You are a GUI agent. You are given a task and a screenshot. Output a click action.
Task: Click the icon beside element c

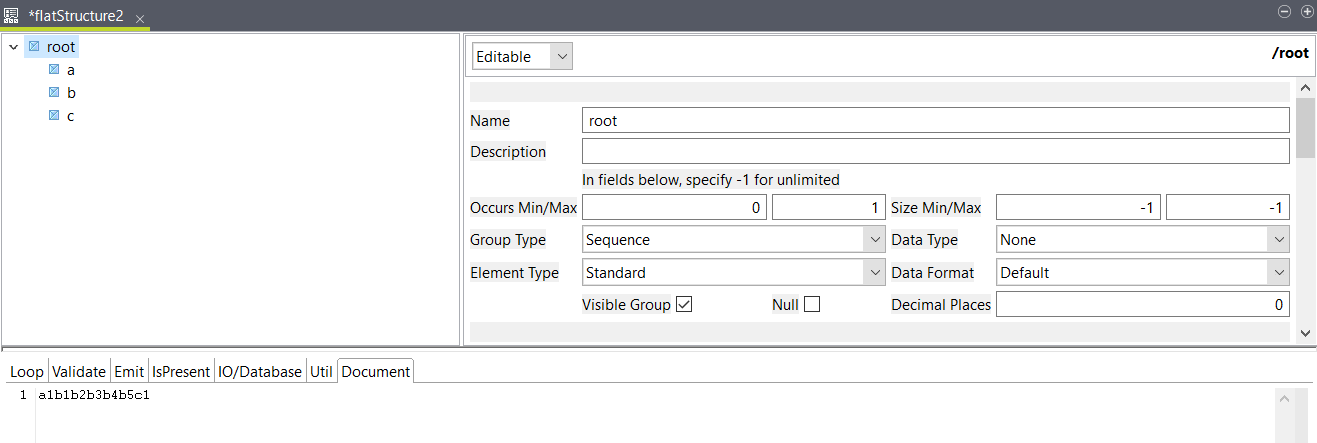click(54, 116)
